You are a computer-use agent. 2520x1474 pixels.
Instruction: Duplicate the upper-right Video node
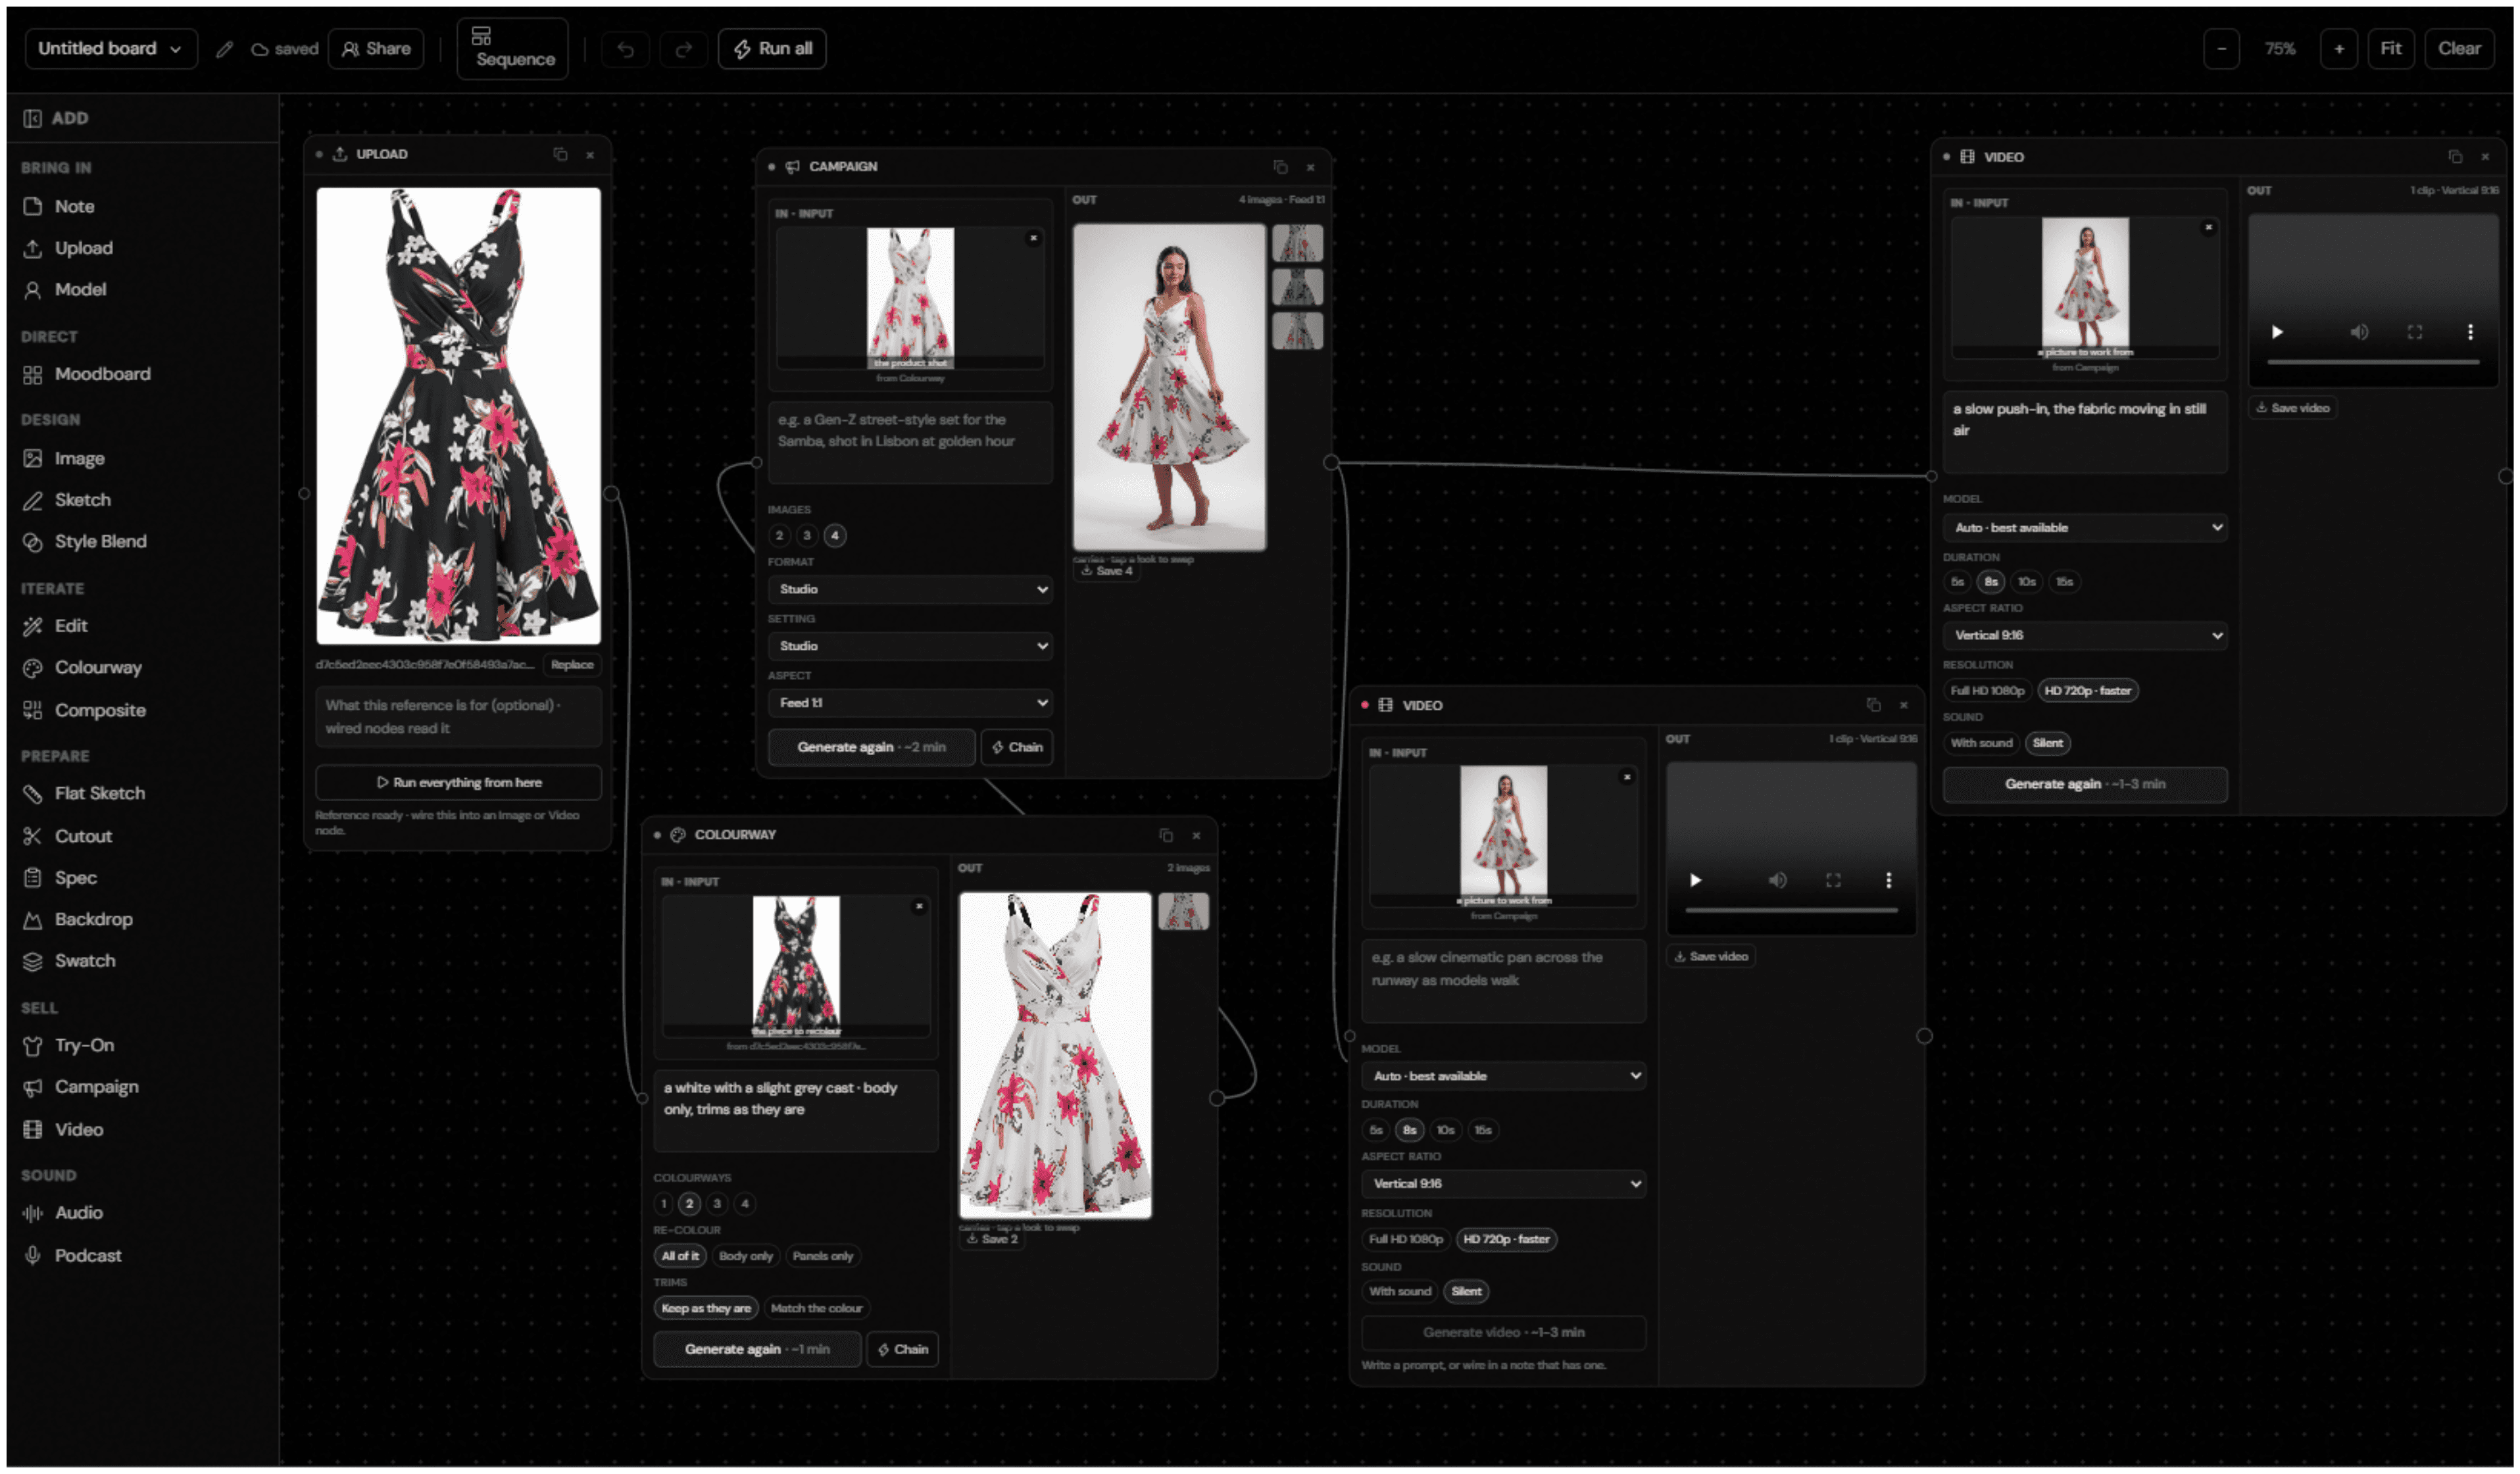pyautogui.click(x=2455, y=157)
